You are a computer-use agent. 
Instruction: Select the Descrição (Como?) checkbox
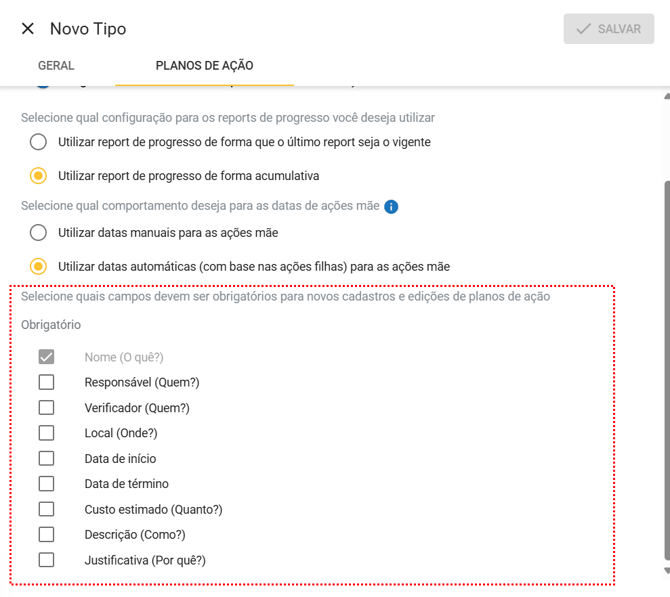[x=46, y=534]
